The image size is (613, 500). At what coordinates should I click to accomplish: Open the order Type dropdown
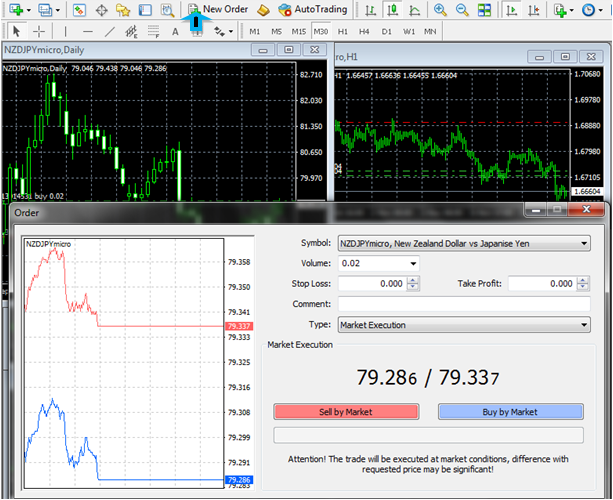(464, 324)
